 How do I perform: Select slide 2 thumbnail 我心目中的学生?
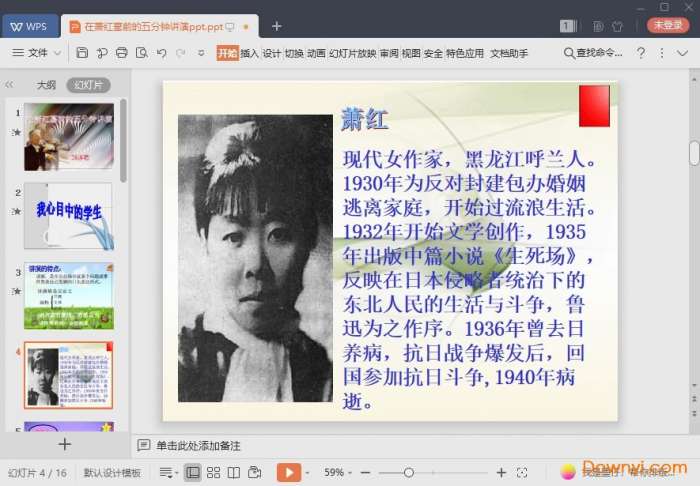[68, 215]
